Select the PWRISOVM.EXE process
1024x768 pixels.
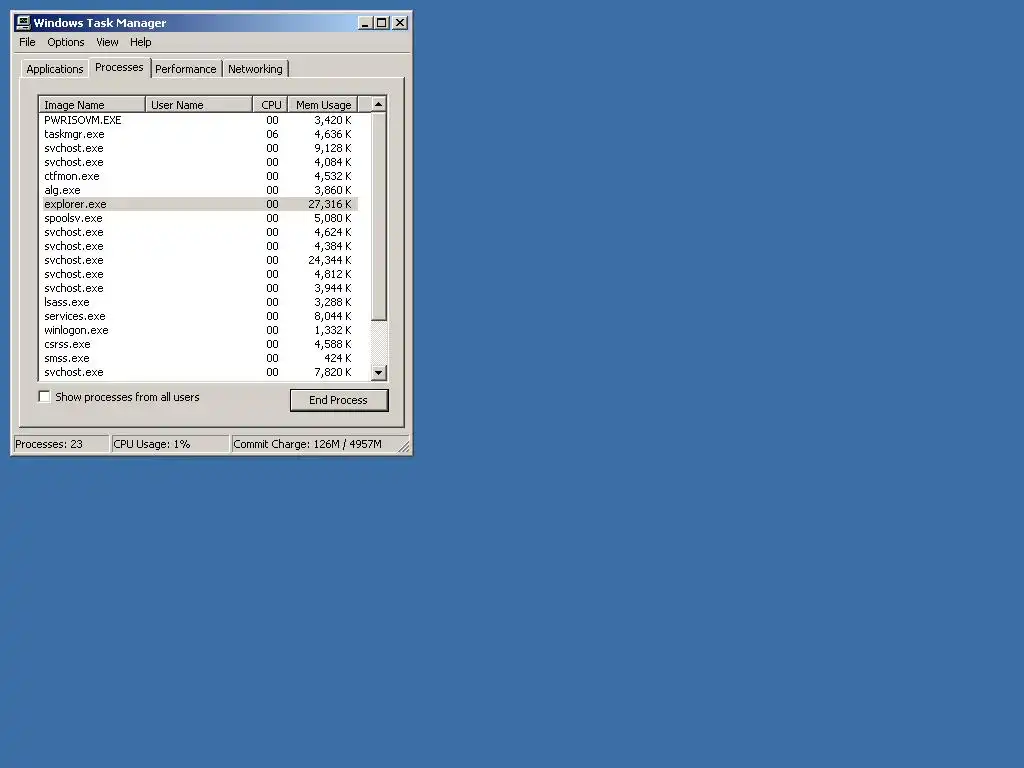(200, 120)
